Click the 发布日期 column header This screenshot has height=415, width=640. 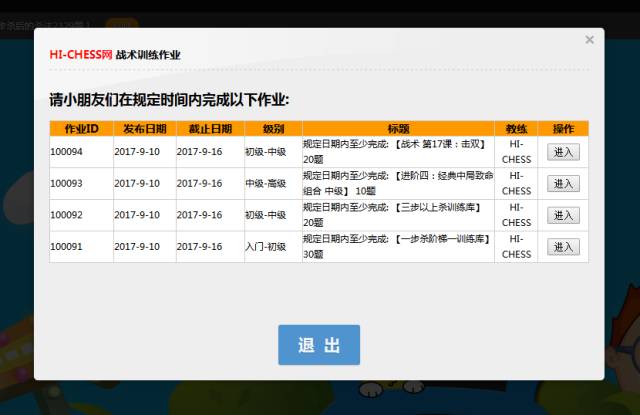click(143, 128)
